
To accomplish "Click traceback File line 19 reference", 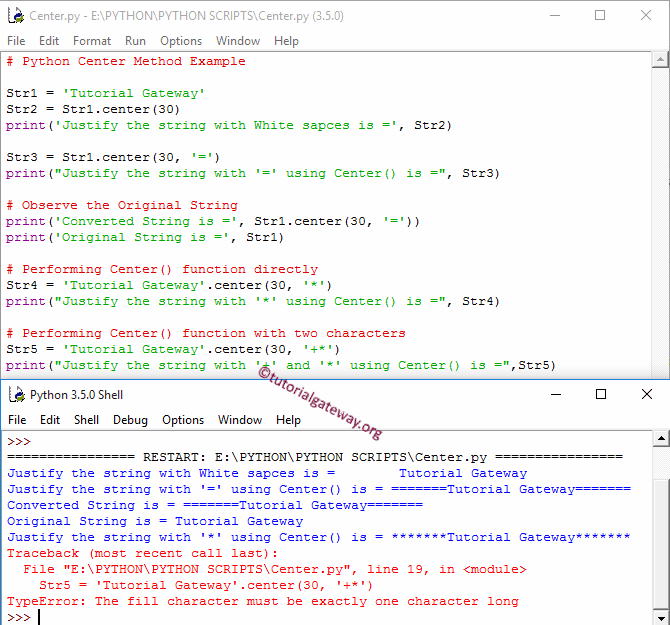I will coord(275,569).
